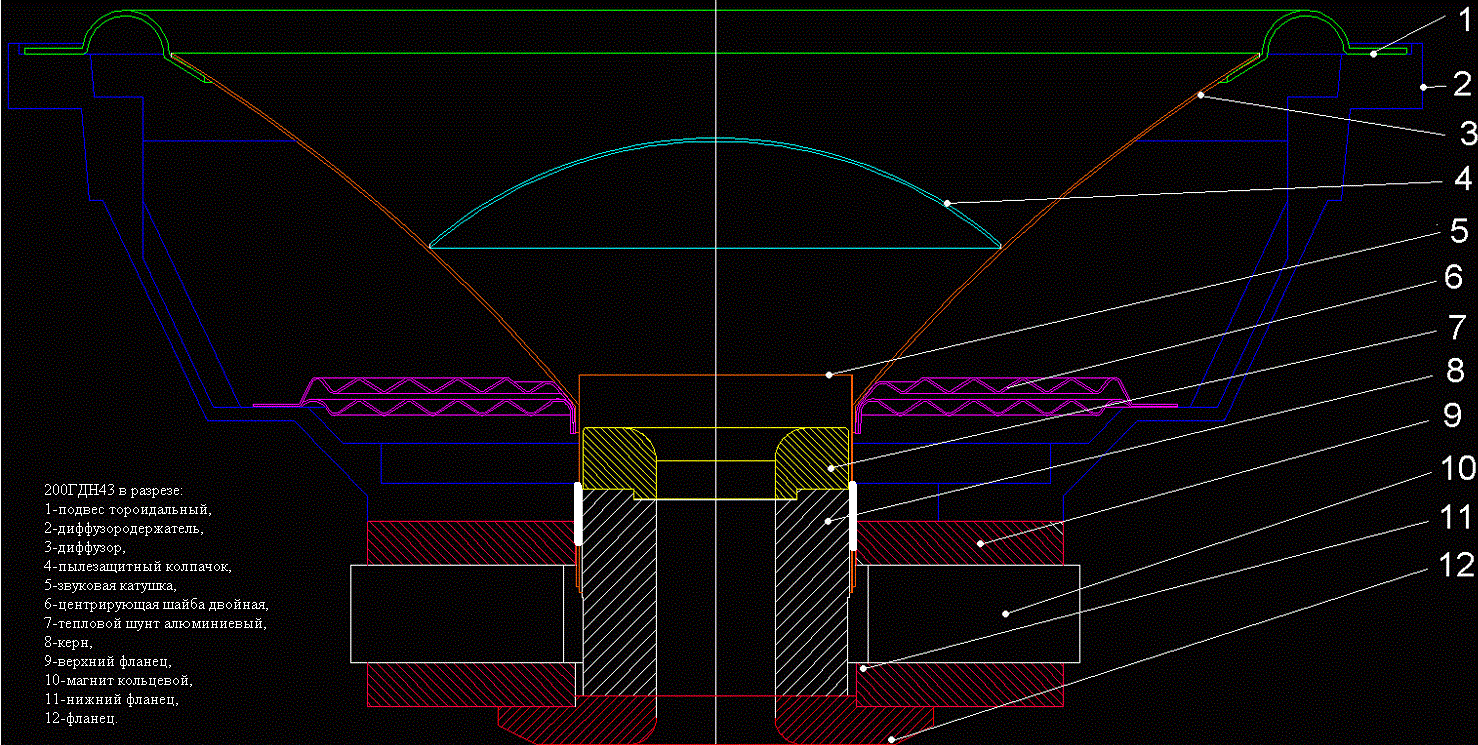This screenshot has width=1478, height=745.
Task: Pick legend line "8-керн,"
Action: click(x=69, y=642)
